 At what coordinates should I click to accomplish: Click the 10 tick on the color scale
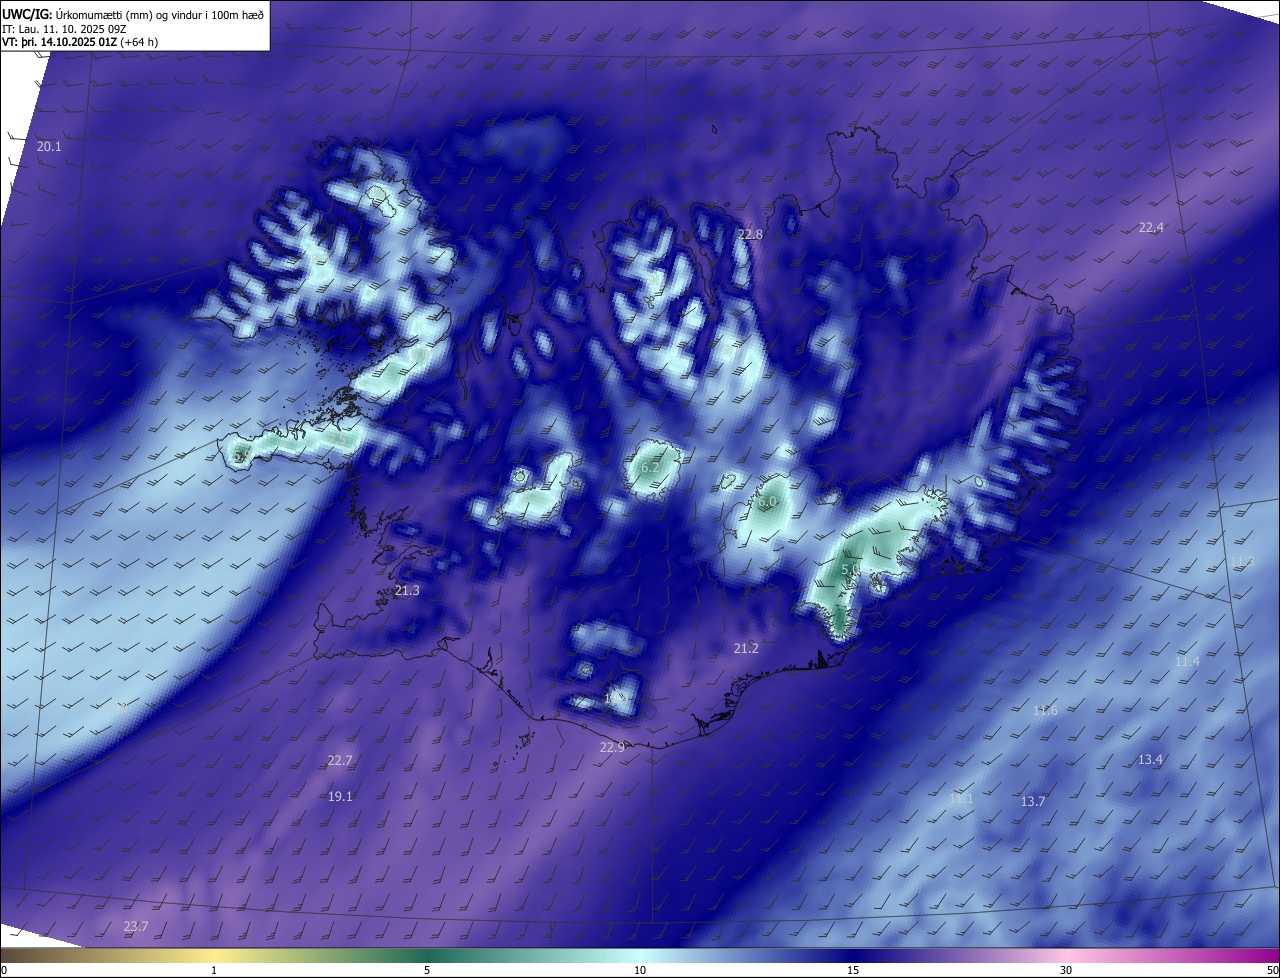point(640,970)
